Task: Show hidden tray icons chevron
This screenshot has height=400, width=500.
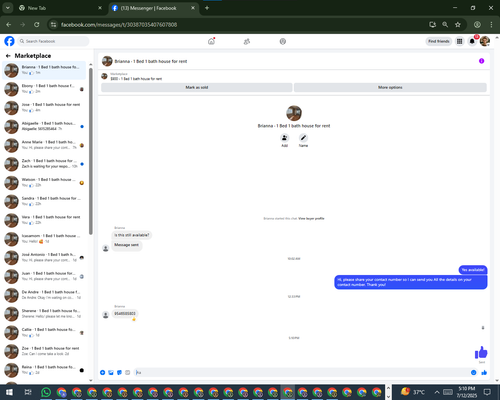Action: [437, 392]
